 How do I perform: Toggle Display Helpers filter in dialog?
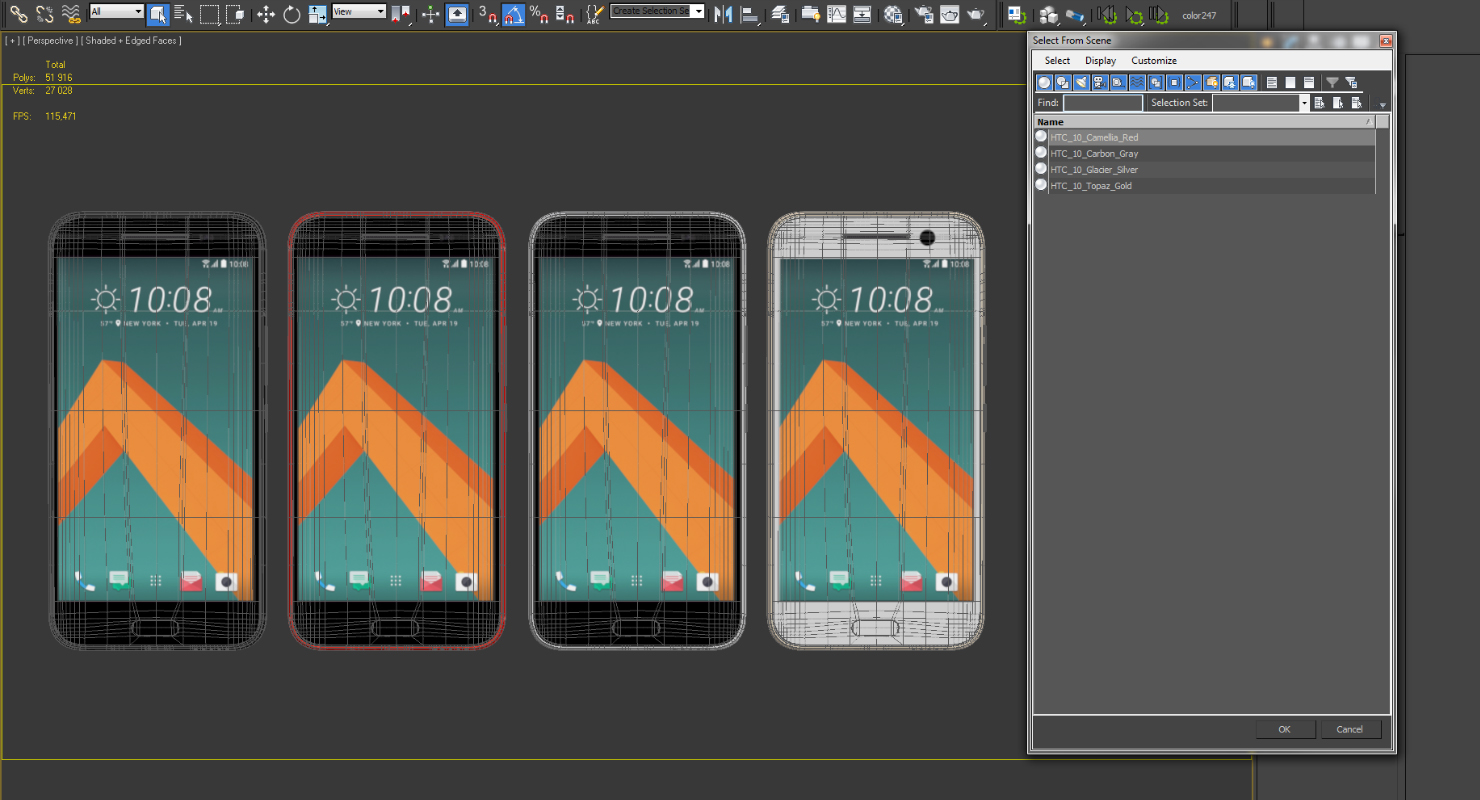(x=1118, y=82)
